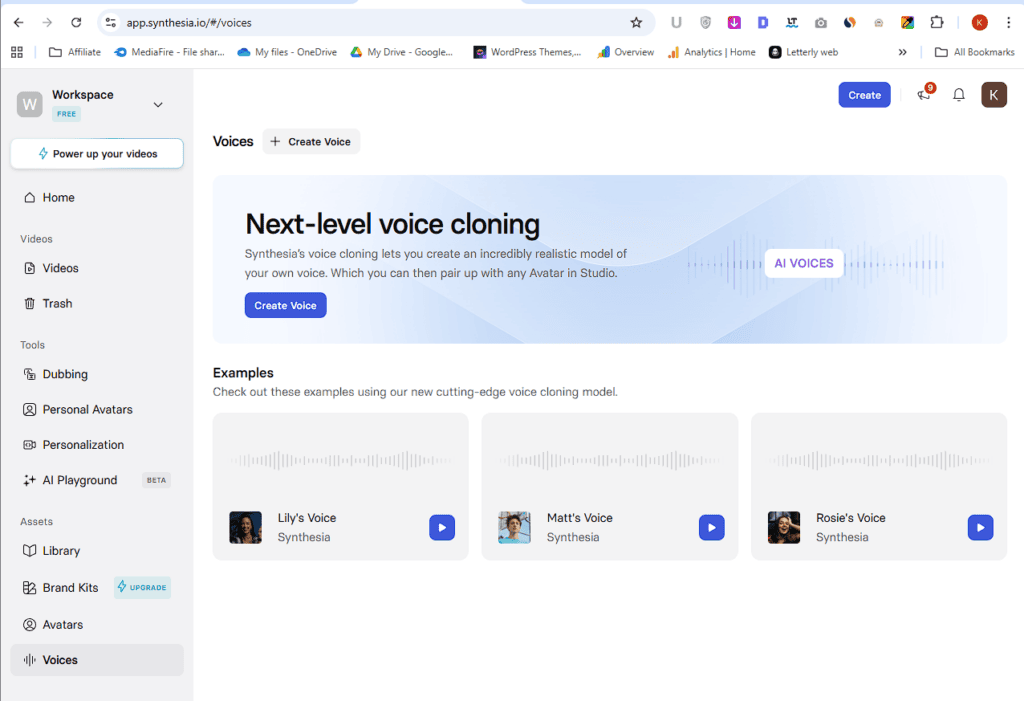Viewport: 1024px width, 701px height.
Task: Open the bookmarks apps grid icon
Action: [x=17, y=52]
